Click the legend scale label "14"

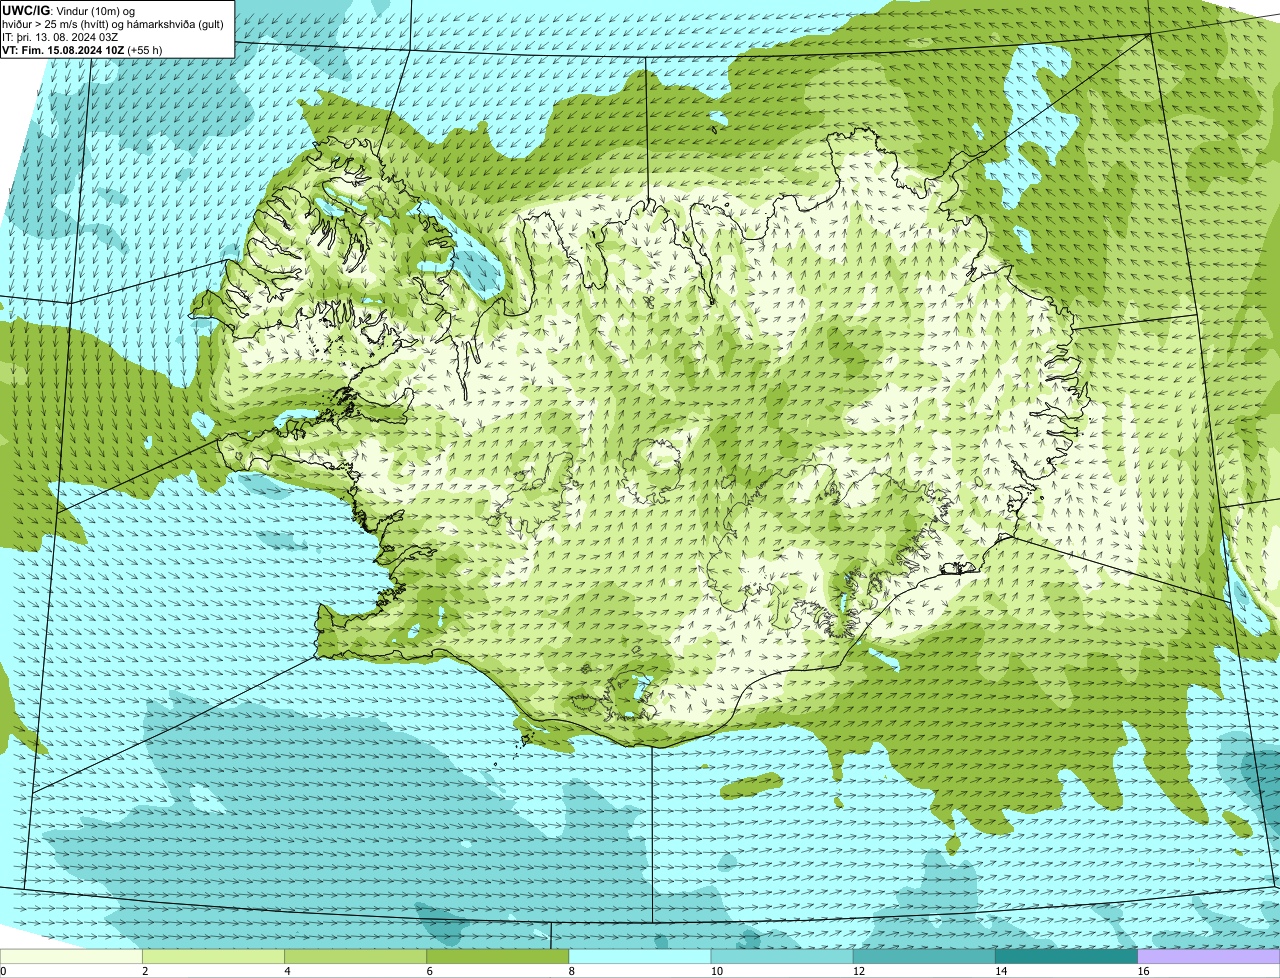[x=999, y=971]
